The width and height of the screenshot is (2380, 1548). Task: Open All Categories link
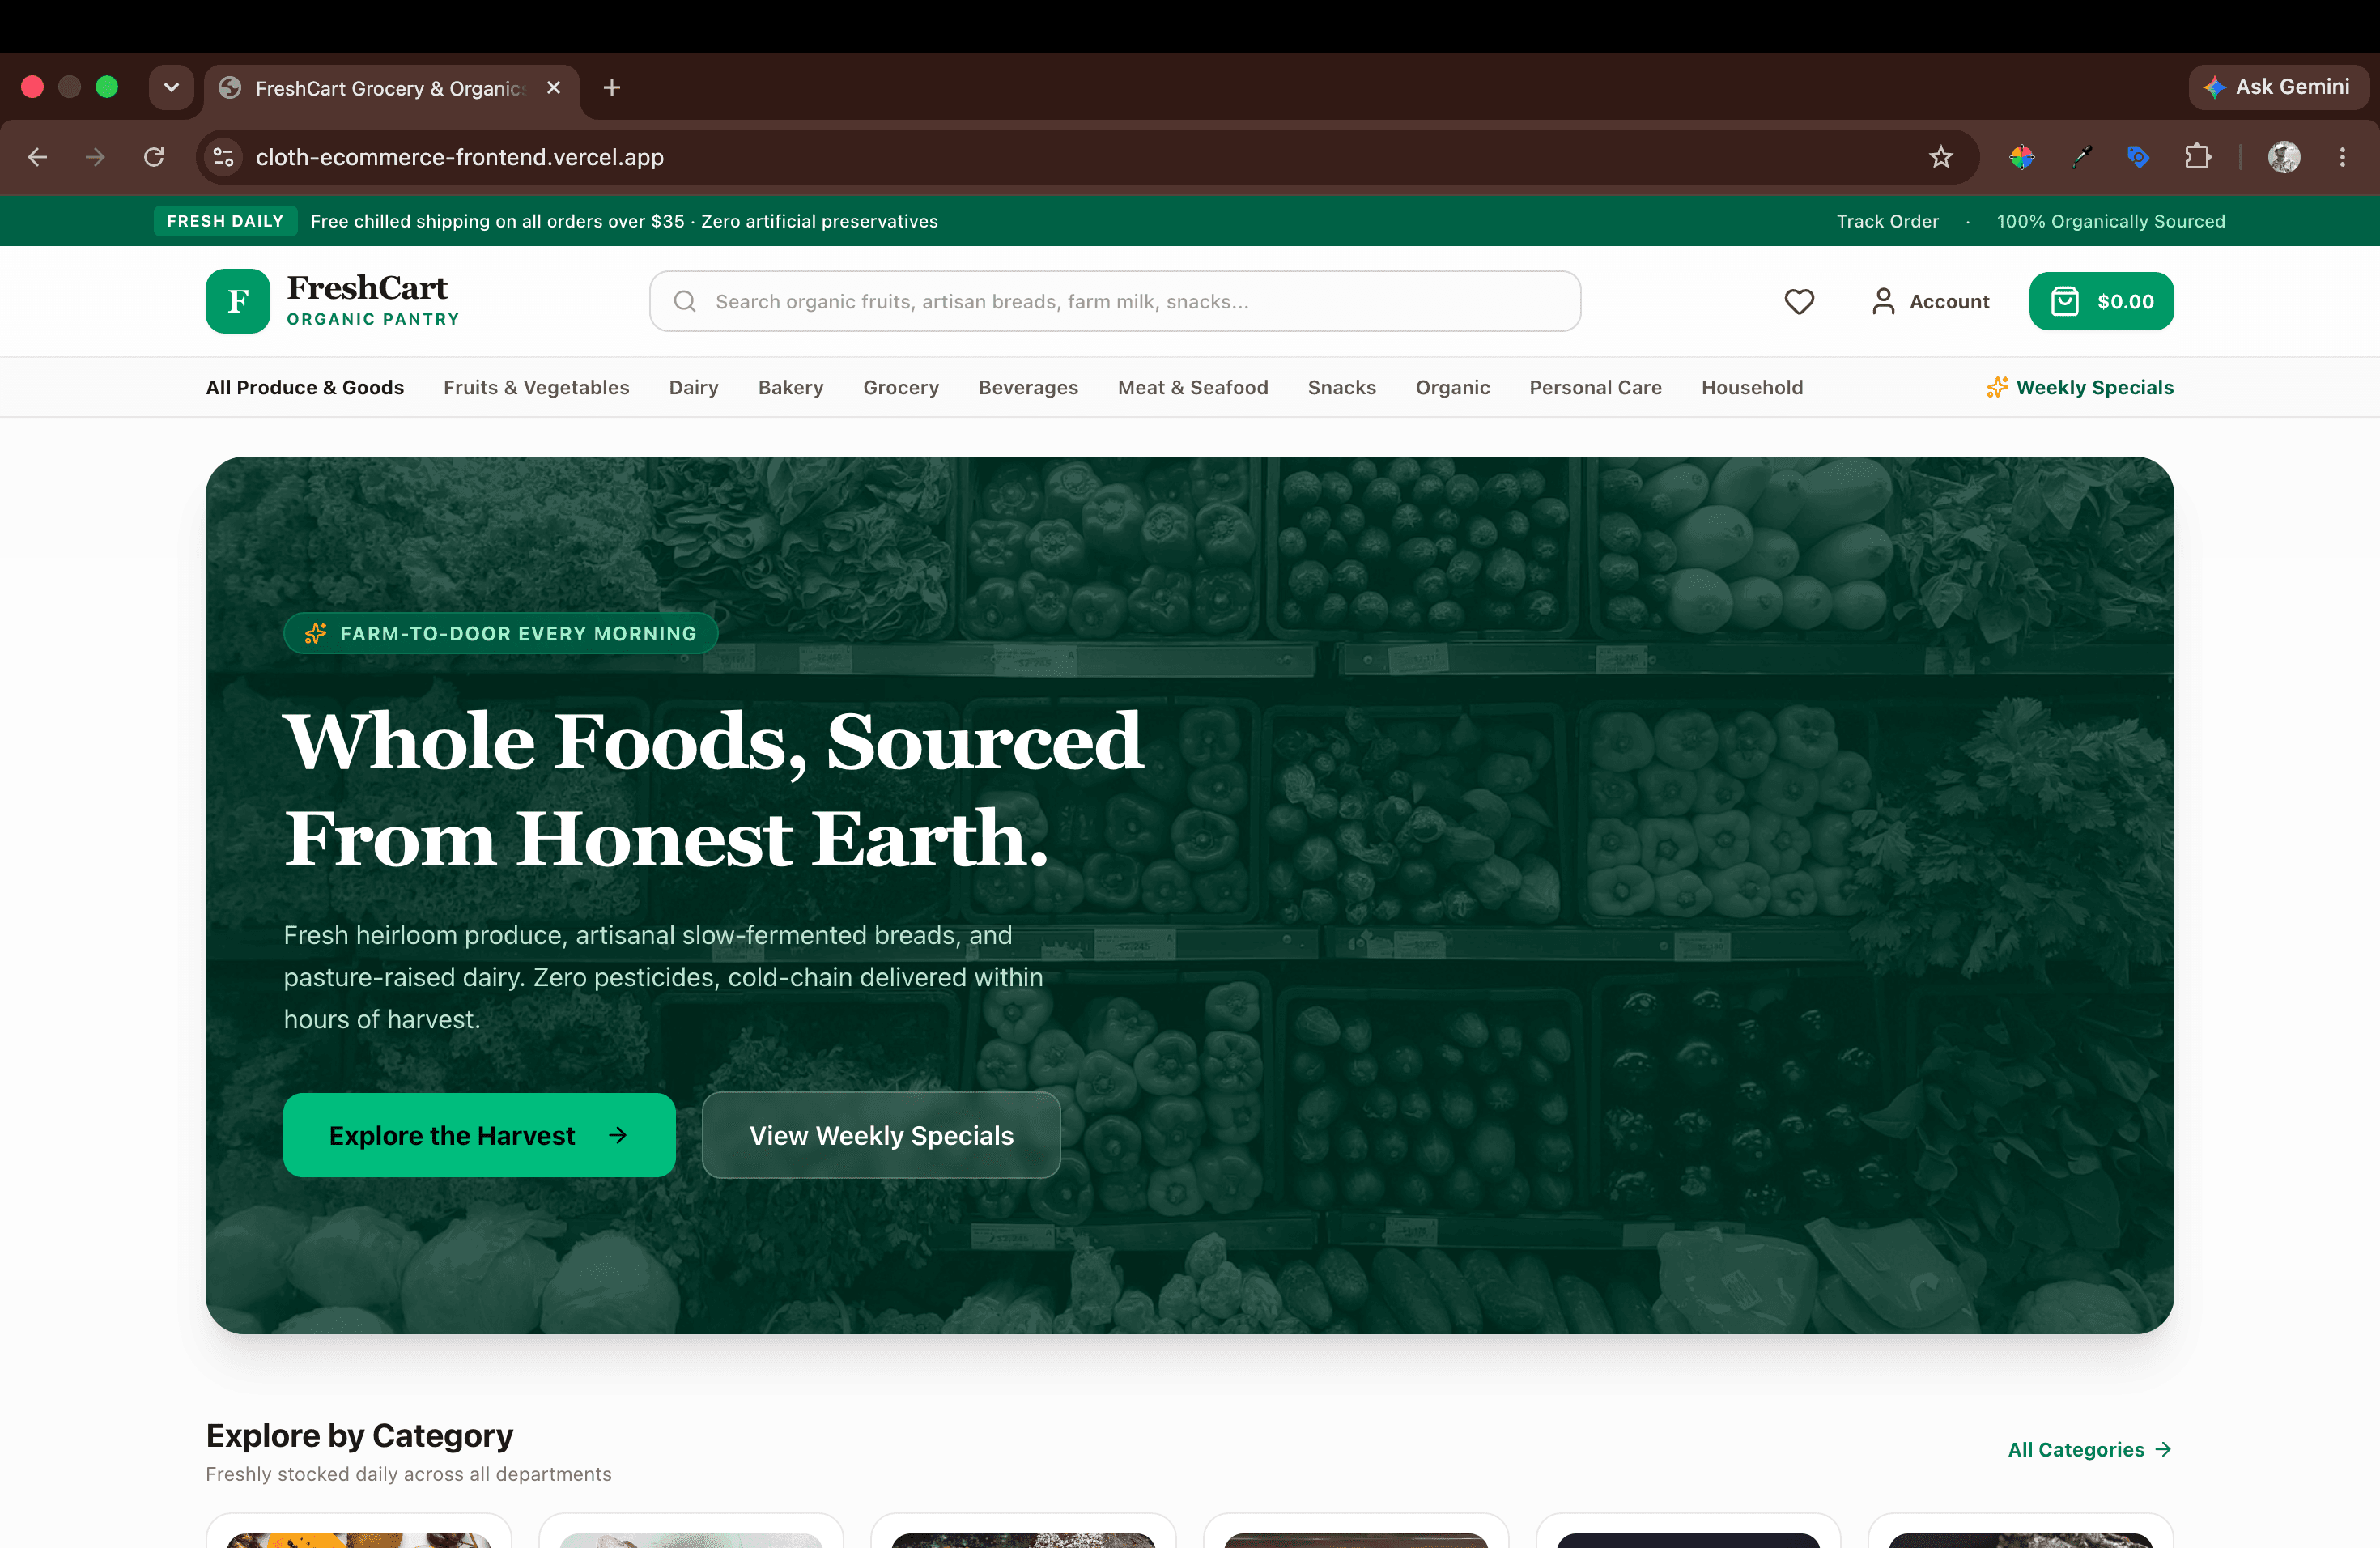[x=2089, y=1449]
